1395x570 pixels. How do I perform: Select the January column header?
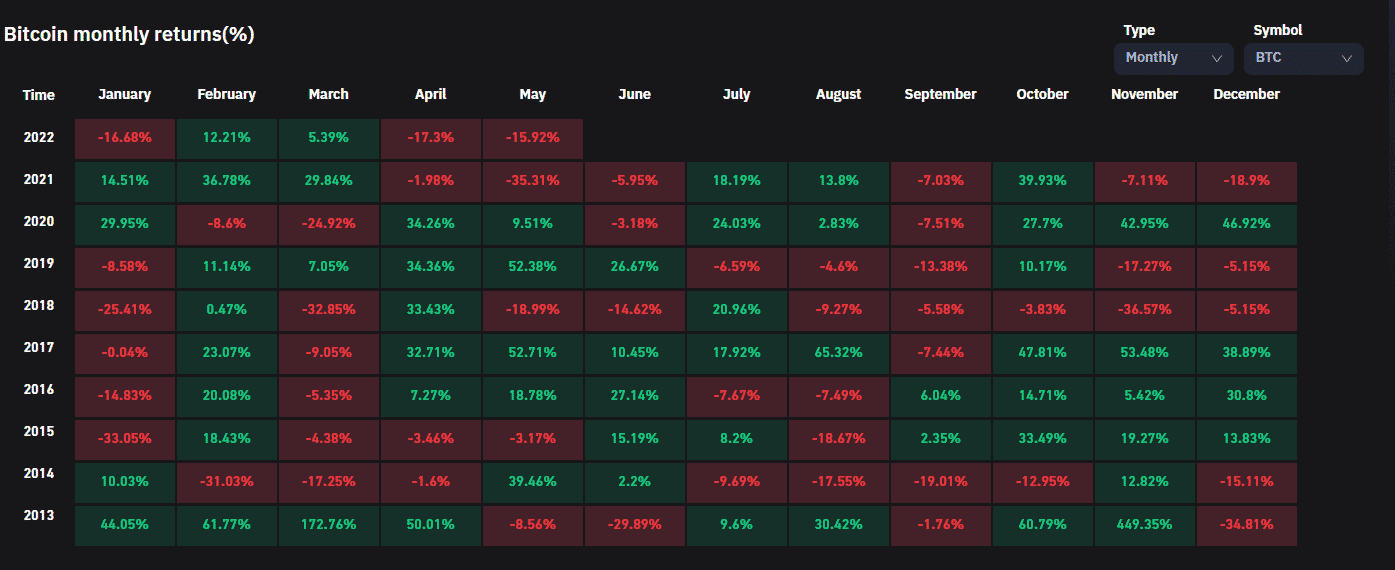point(125,94)
